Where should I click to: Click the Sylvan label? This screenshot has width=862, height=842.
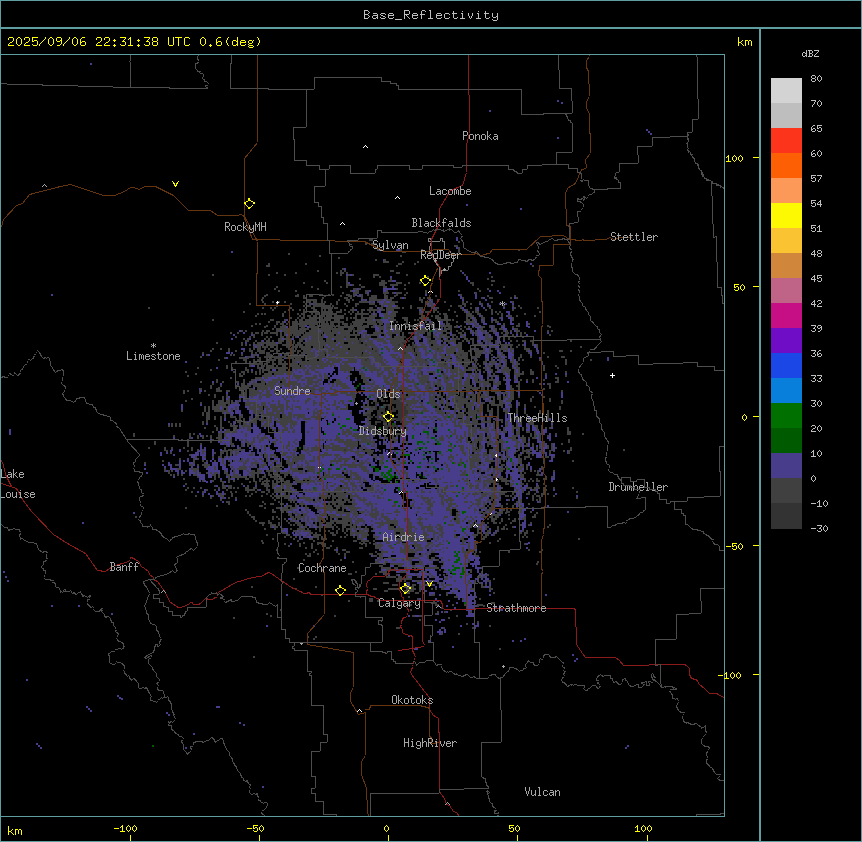(x=390, y=245)
